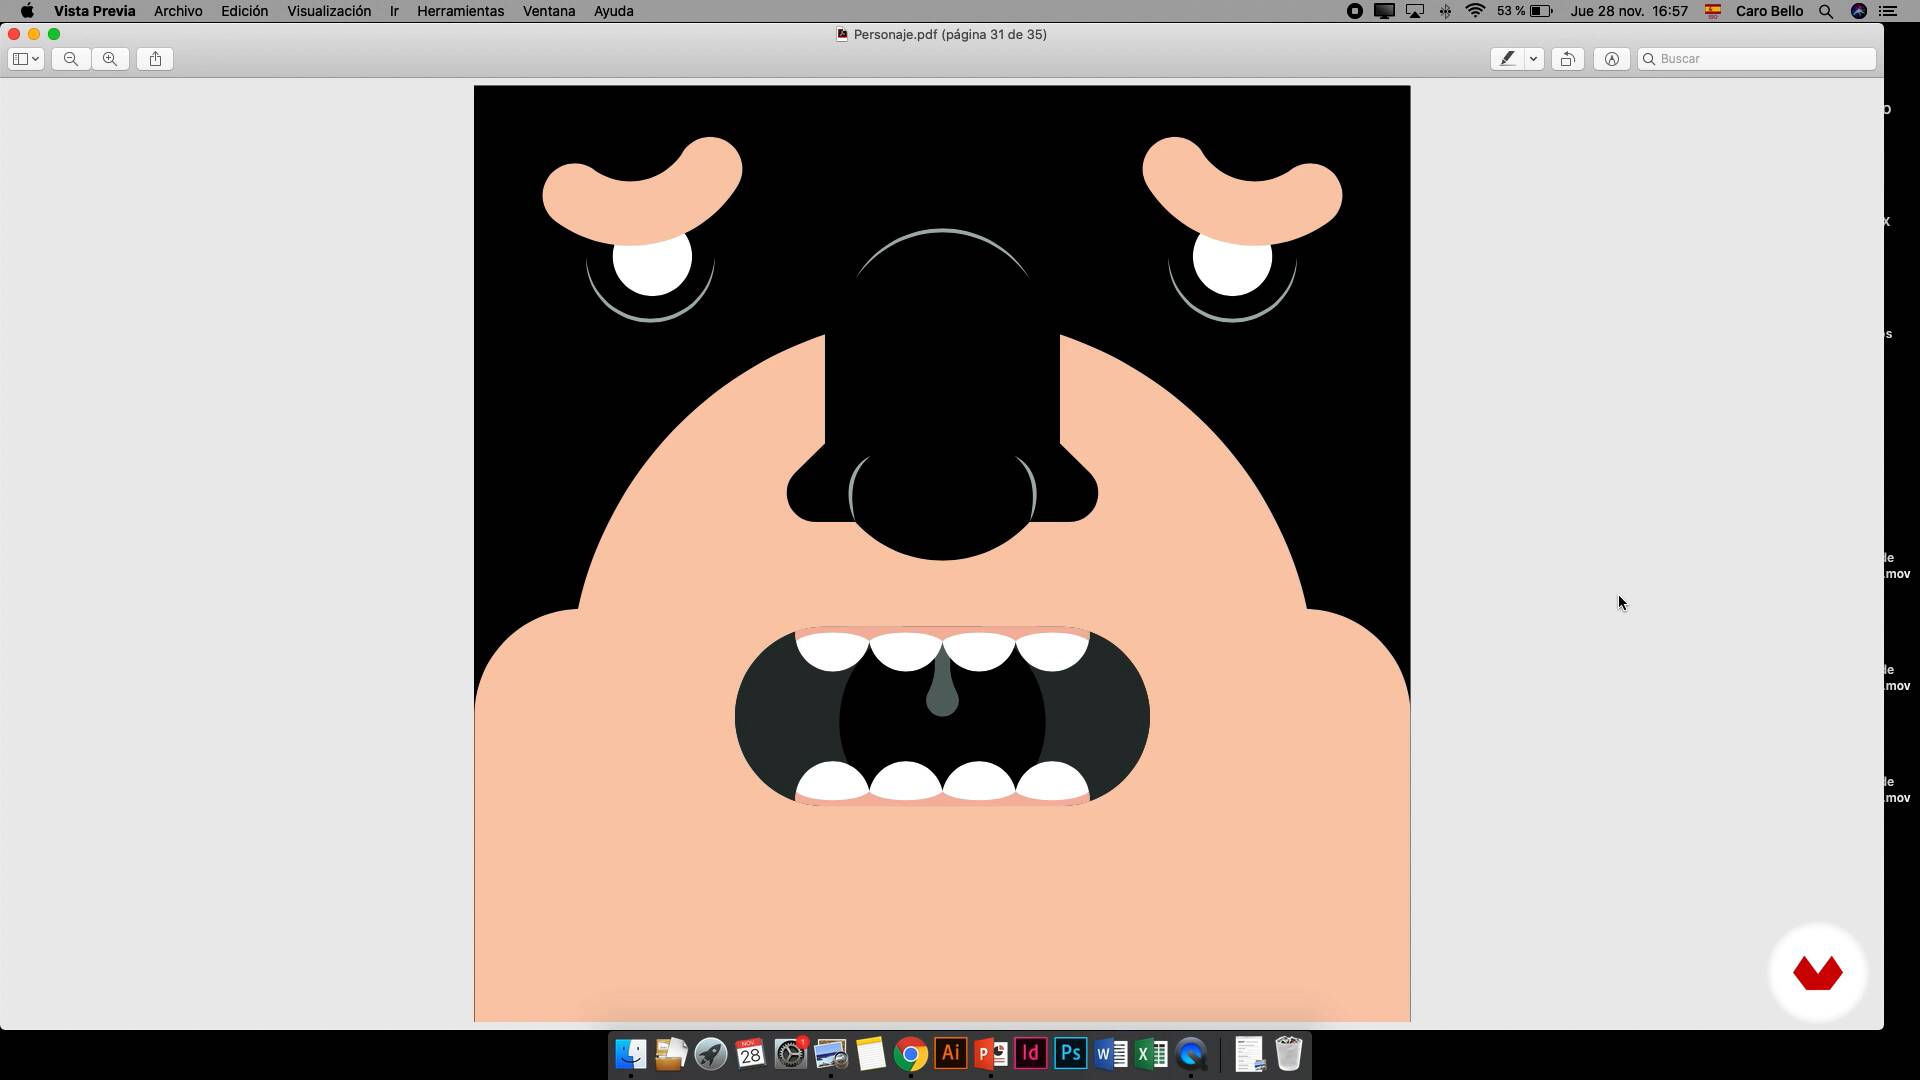This screenshot has height=1080, width=1920.
Task: Open the Wi-Fi status menu
Action: pyautogui.click(x=1475, y=11)
